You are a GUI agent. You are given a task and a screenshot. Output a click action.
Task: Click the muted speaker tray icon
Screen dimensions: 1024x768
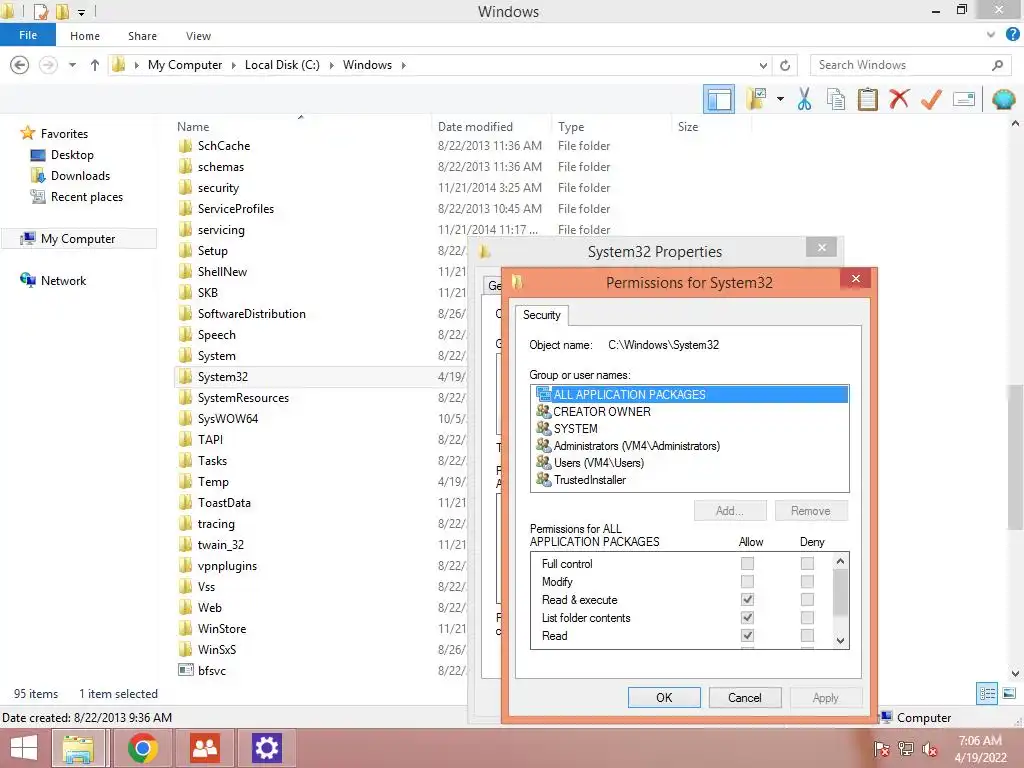[930, 749]
